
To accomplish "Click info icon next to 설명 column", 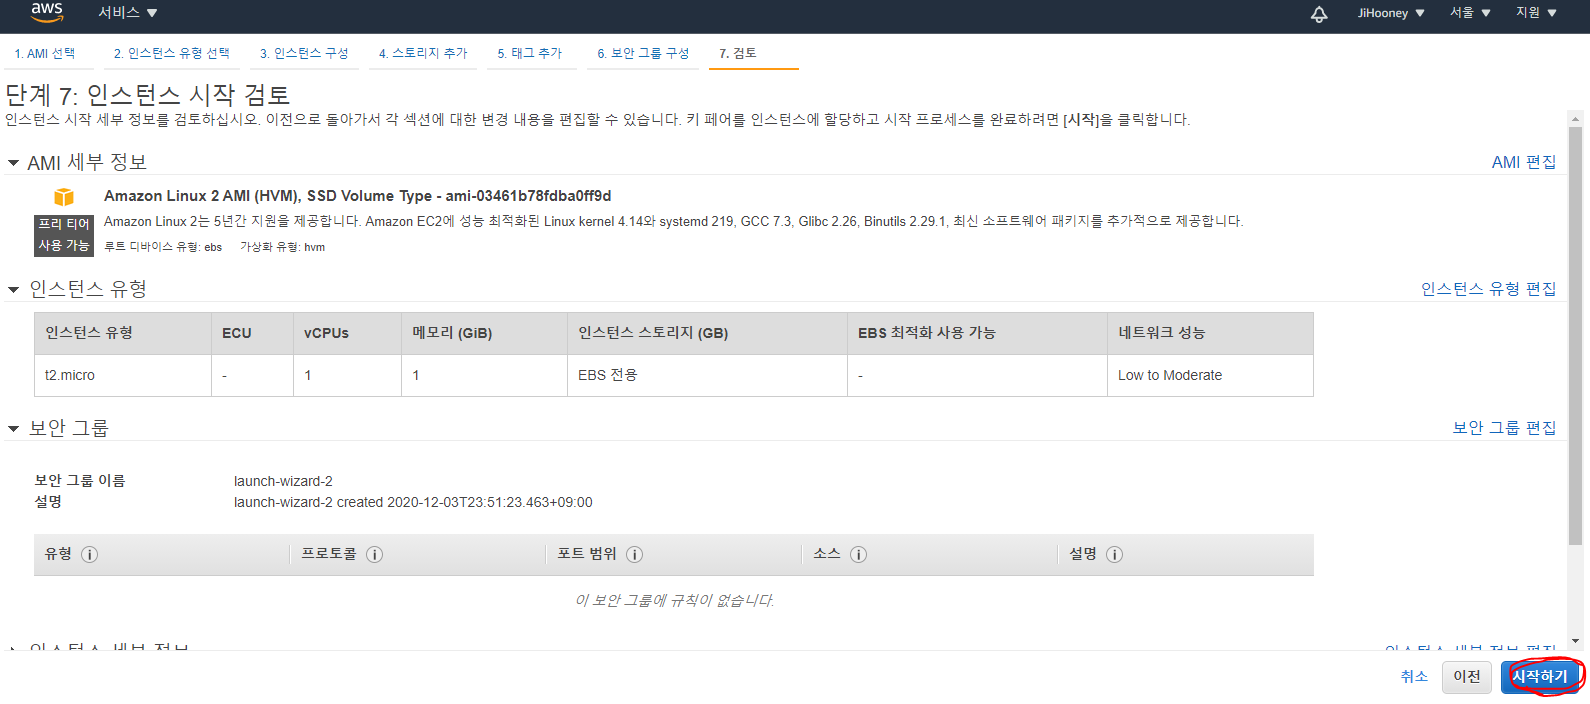I will coord(1114,554).
